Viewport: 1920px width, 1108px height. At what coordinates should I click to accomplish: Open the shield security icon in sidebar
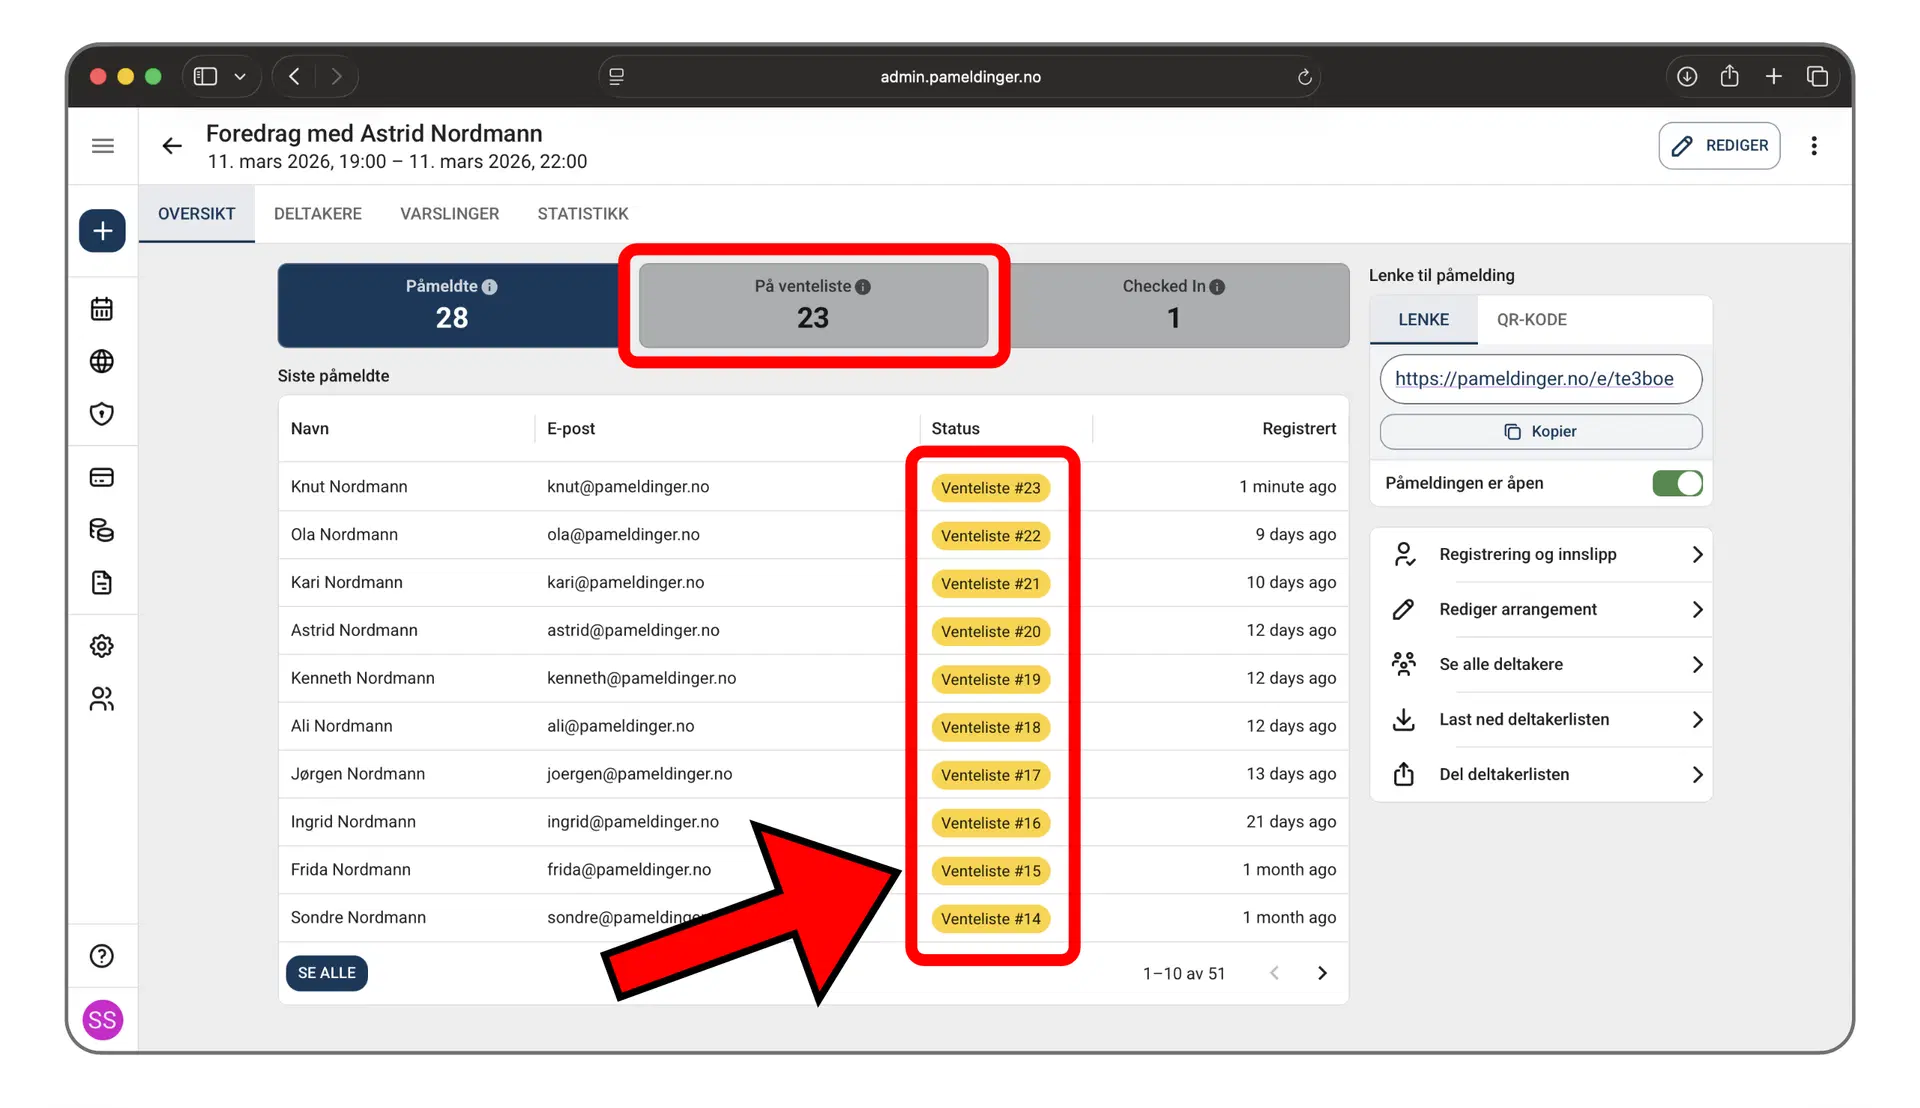click(x=102, y=414)
